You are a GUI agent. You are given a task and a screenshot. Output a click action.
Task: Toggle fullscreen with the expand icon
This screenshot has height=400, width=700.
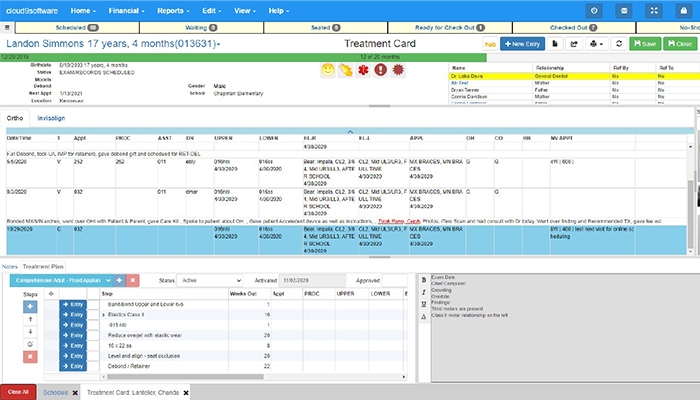coord(654,10)
